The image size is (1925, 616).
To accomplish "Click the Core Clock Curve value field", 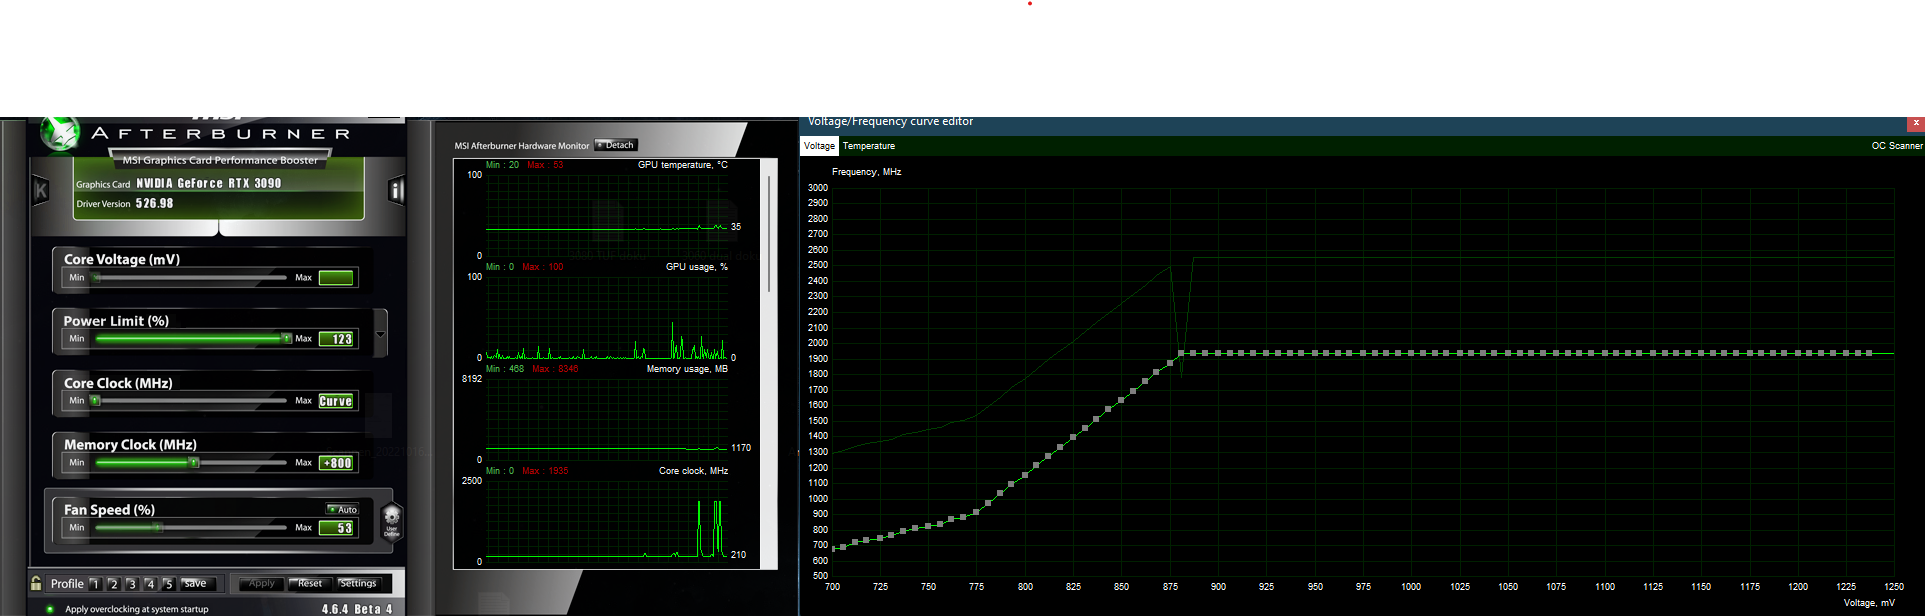I will (336, 401).
